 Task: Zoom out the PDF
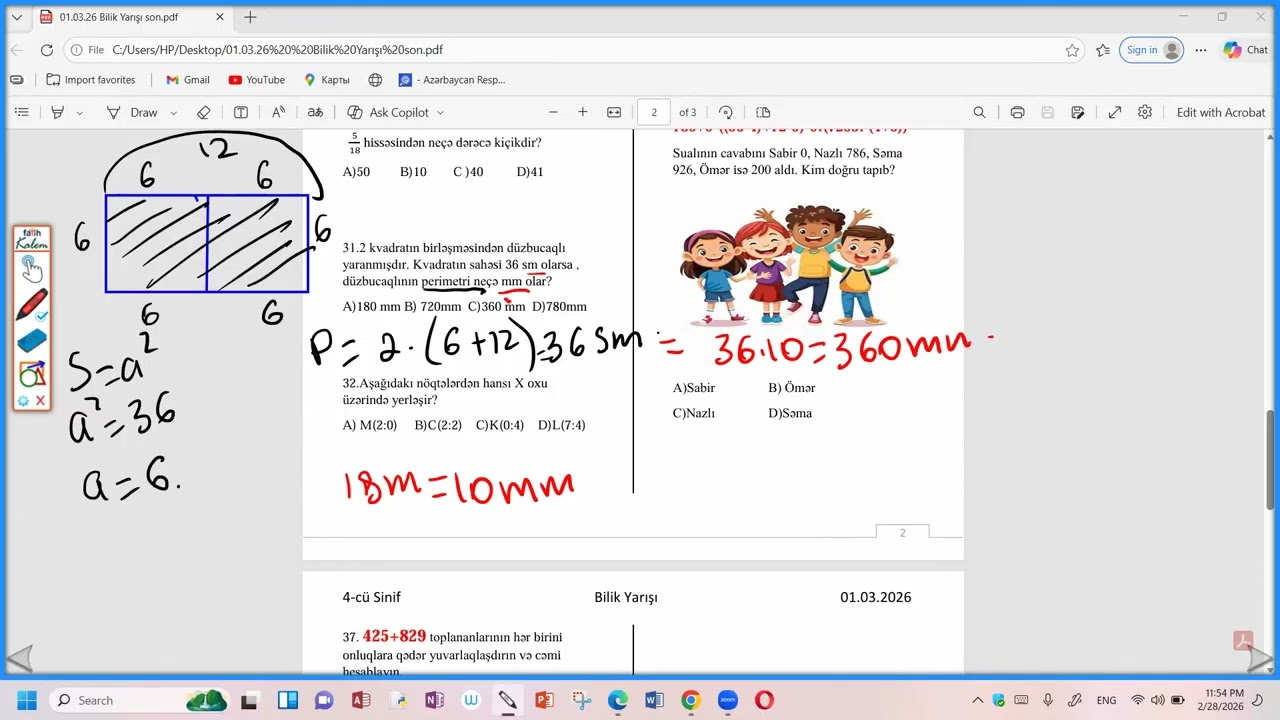point(553,112)
